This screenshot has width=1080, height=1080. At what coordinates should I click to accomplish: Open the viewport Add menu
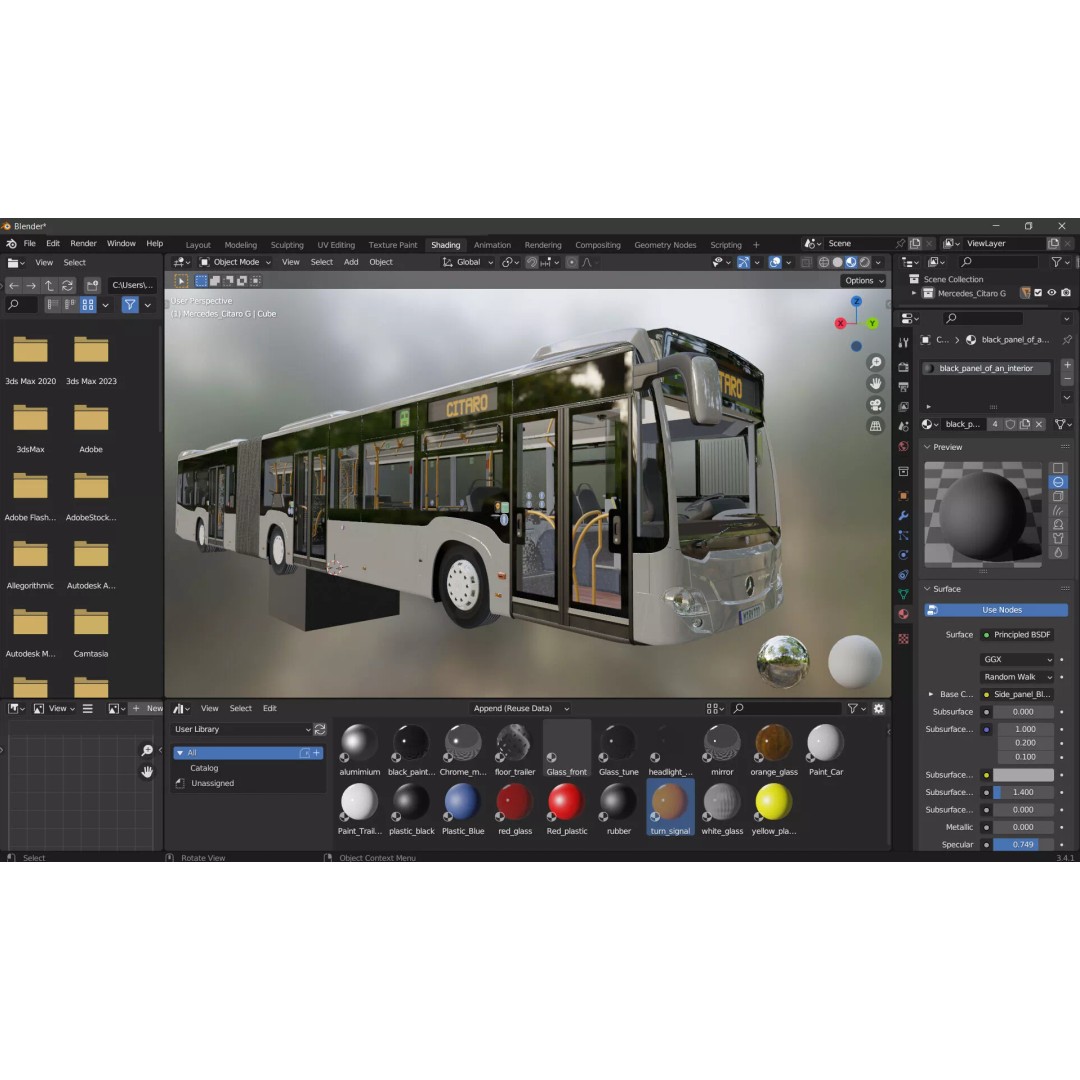tap(351, 262)
